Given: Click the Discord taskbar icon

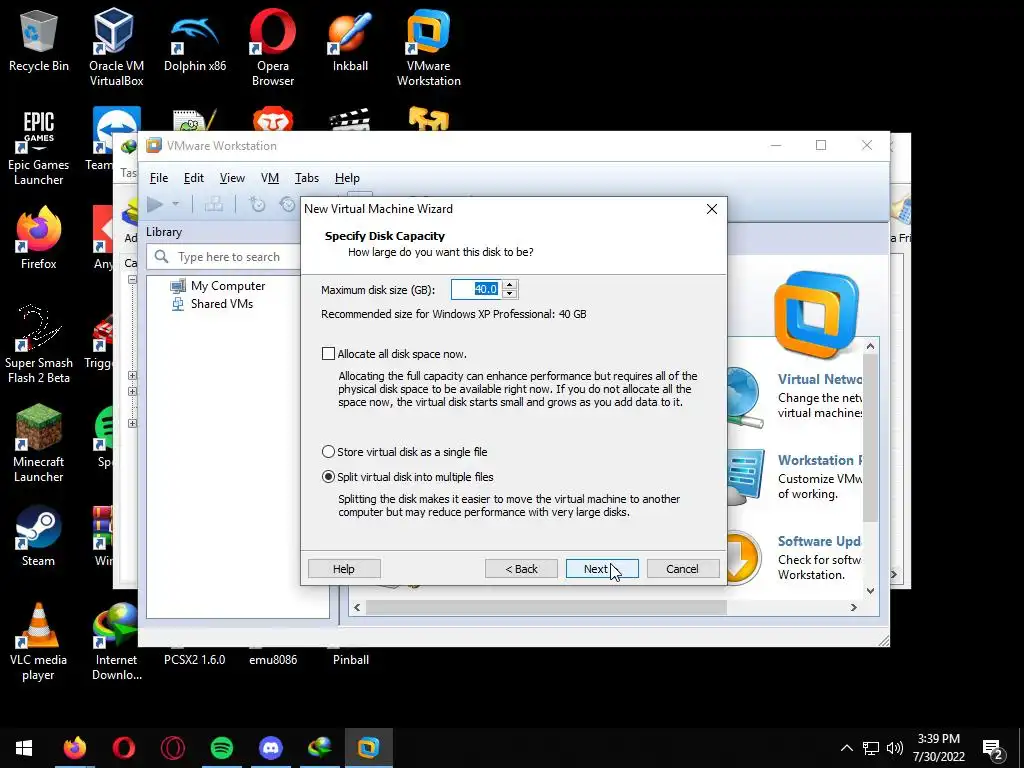Looking at the screenshot, I should click(x=270, y=748).
